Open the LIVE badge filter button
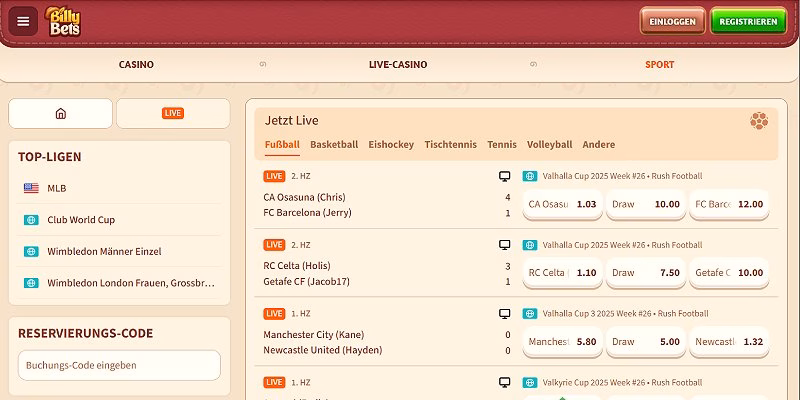 pos(173,113)
